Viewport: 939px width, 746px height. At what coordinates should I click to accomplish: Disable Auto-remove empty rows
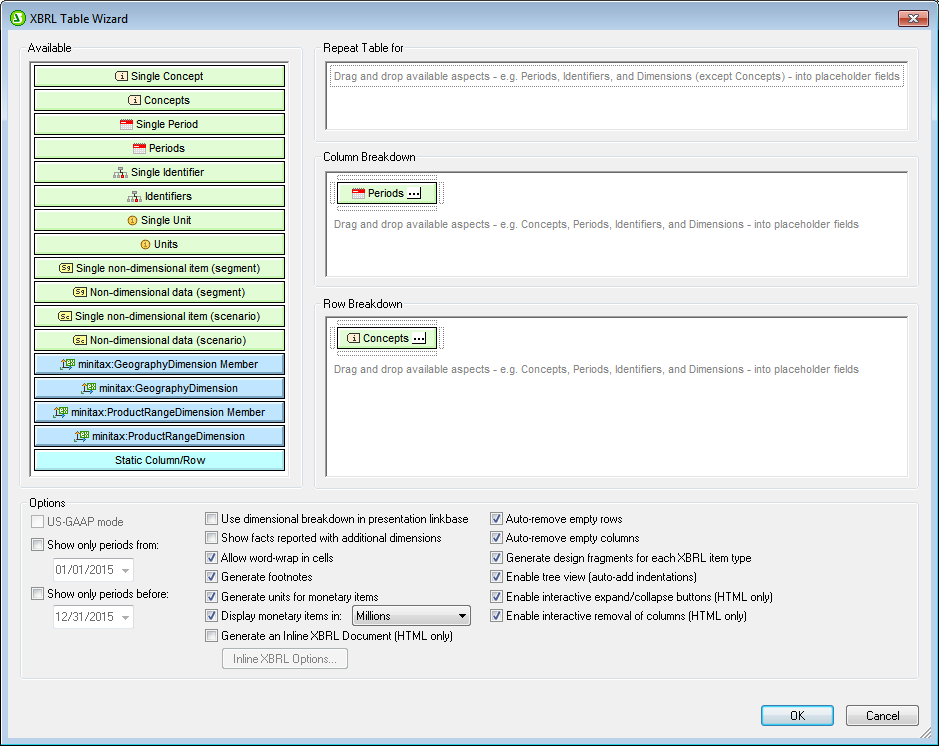click(496, 519)
